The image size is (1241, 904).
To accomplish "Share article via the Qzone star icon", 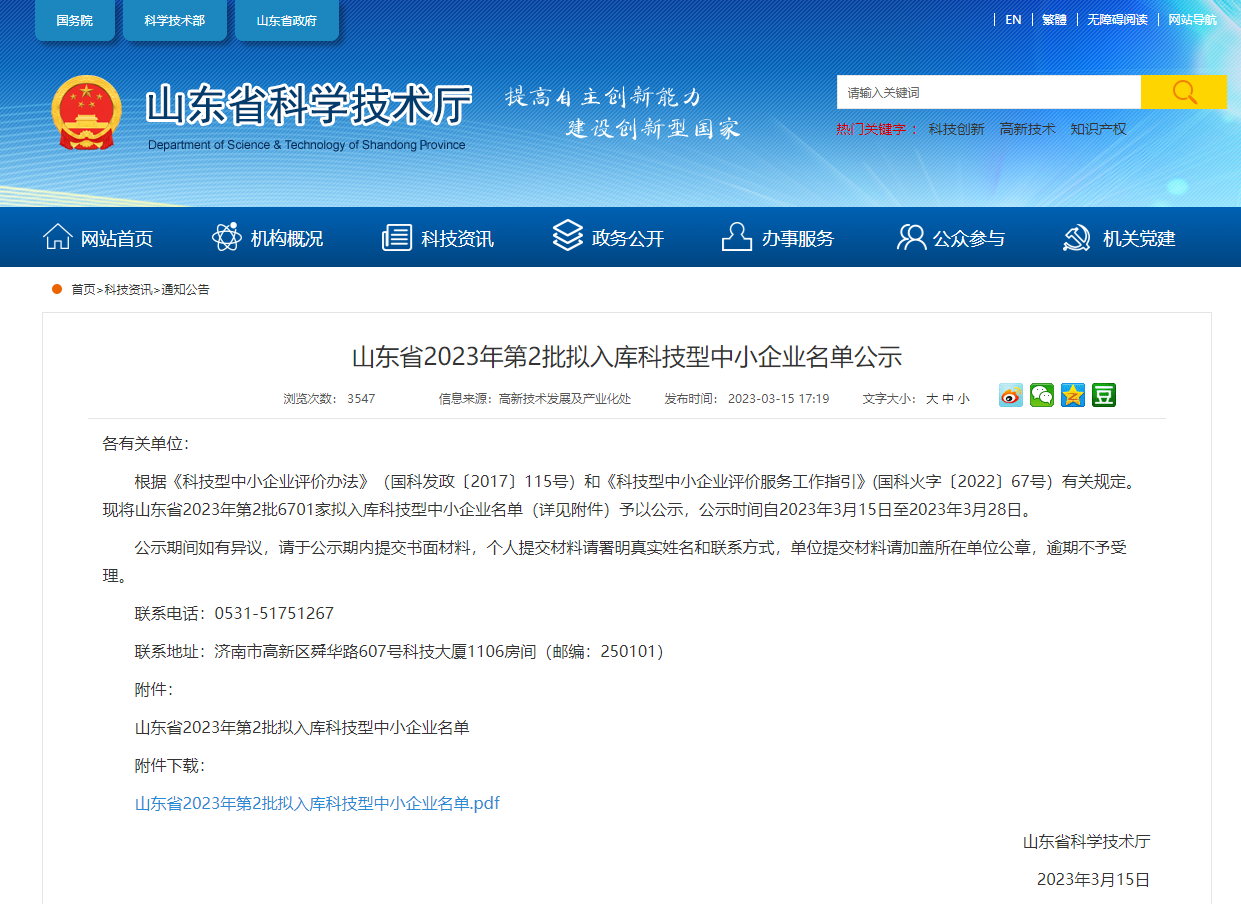I will pos(1072,395).
